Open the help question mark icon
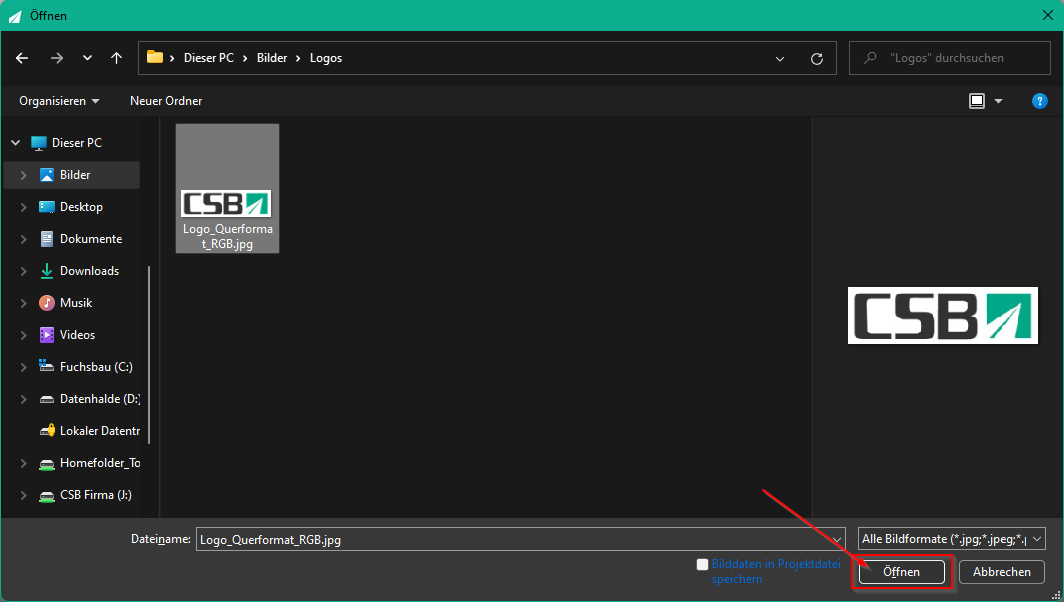Viewport: 1064px width, 602px height. point(1039,101)
